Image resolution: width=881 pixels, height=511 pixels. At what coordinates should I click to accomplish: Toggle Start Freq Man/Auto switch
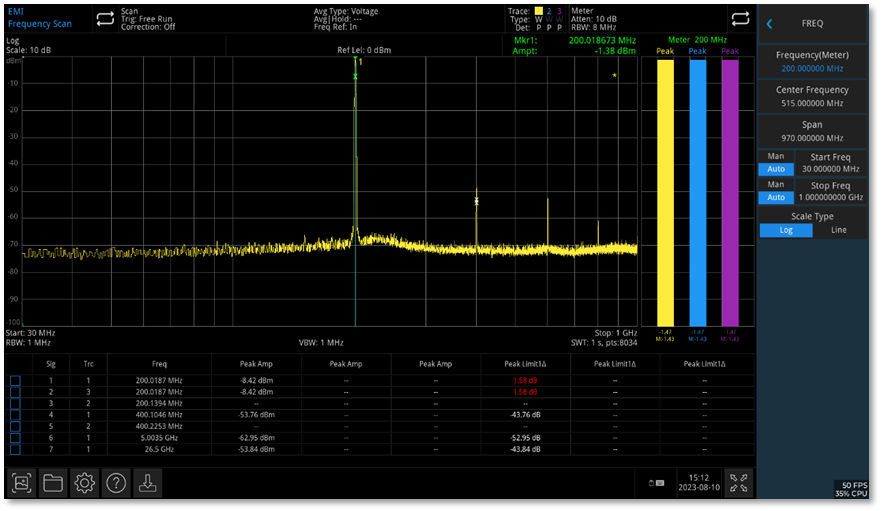(x=776, y=163)
